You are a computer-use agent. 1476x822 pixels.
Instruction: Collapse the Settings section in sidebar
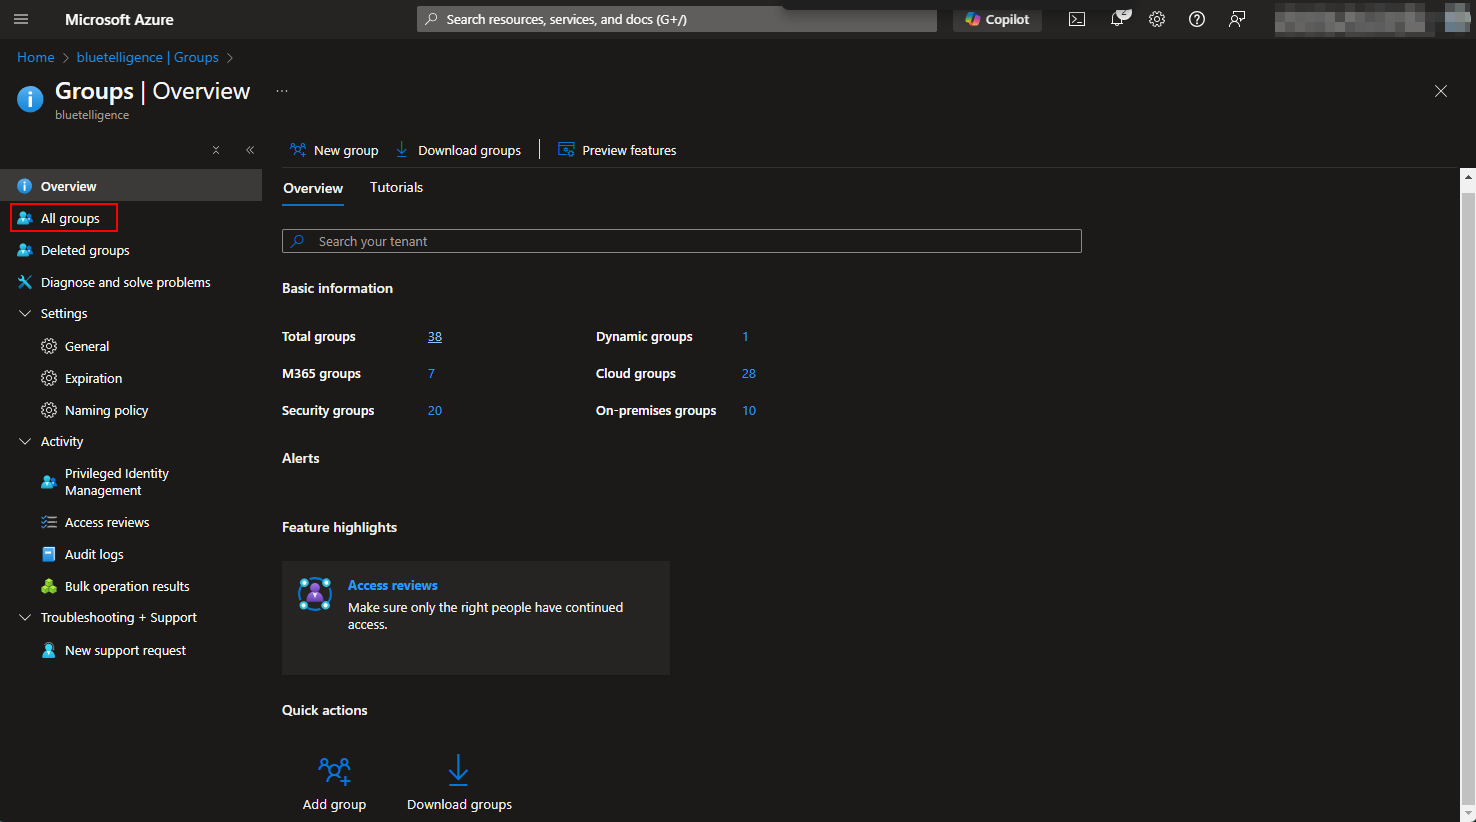click(25, 313)
